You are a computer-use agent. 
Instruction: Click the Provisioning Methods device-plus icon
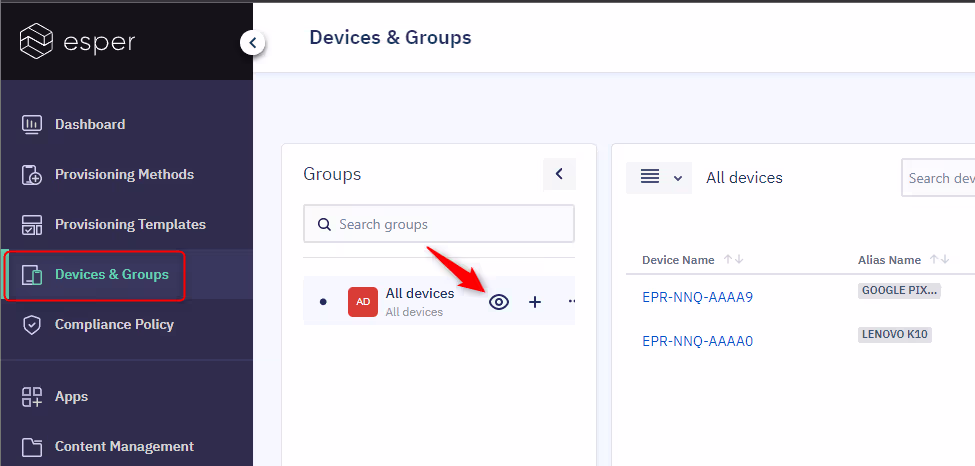coord(31,175)
